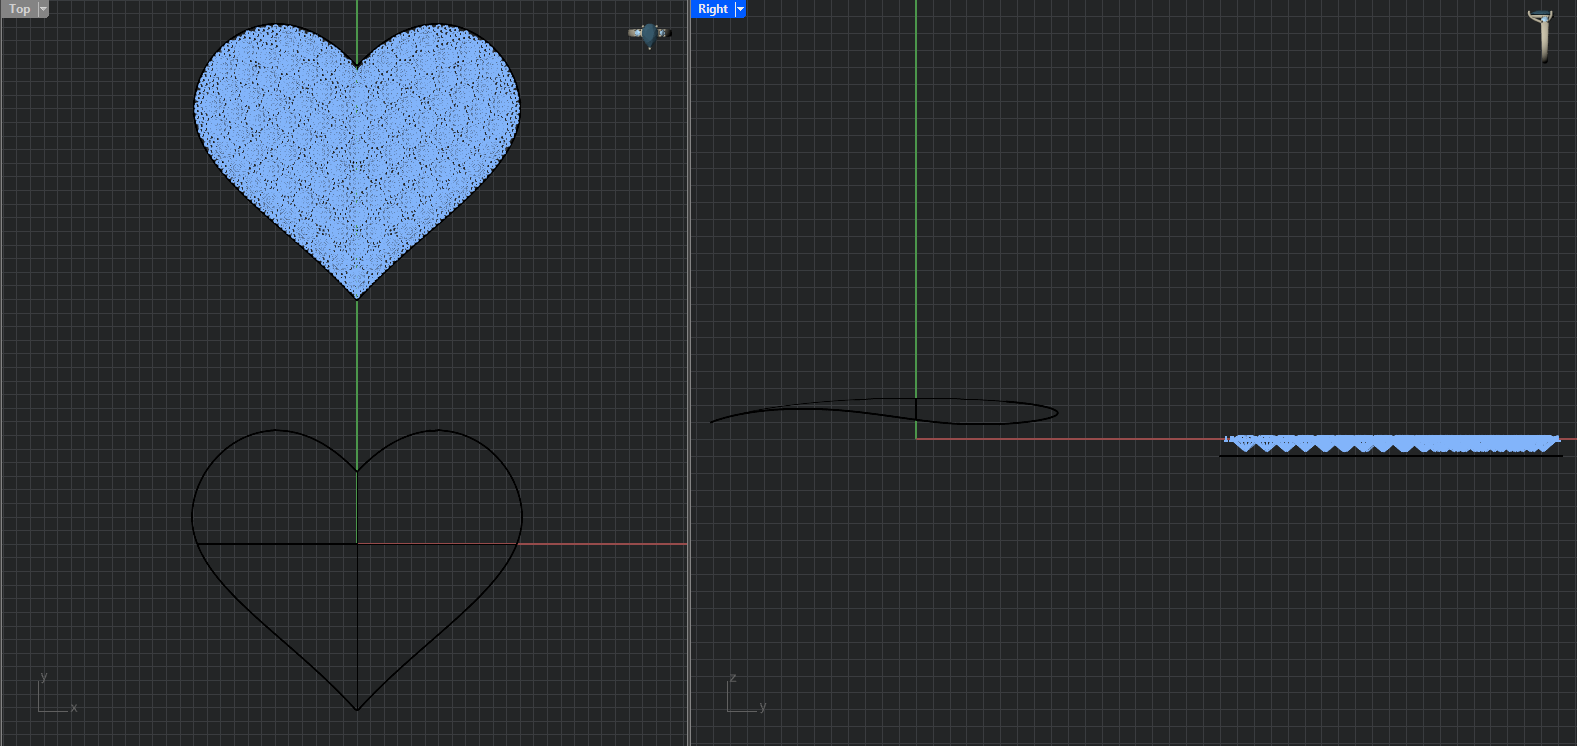
Task: Activate the Top viewport title label
Action: coord(19,9)
